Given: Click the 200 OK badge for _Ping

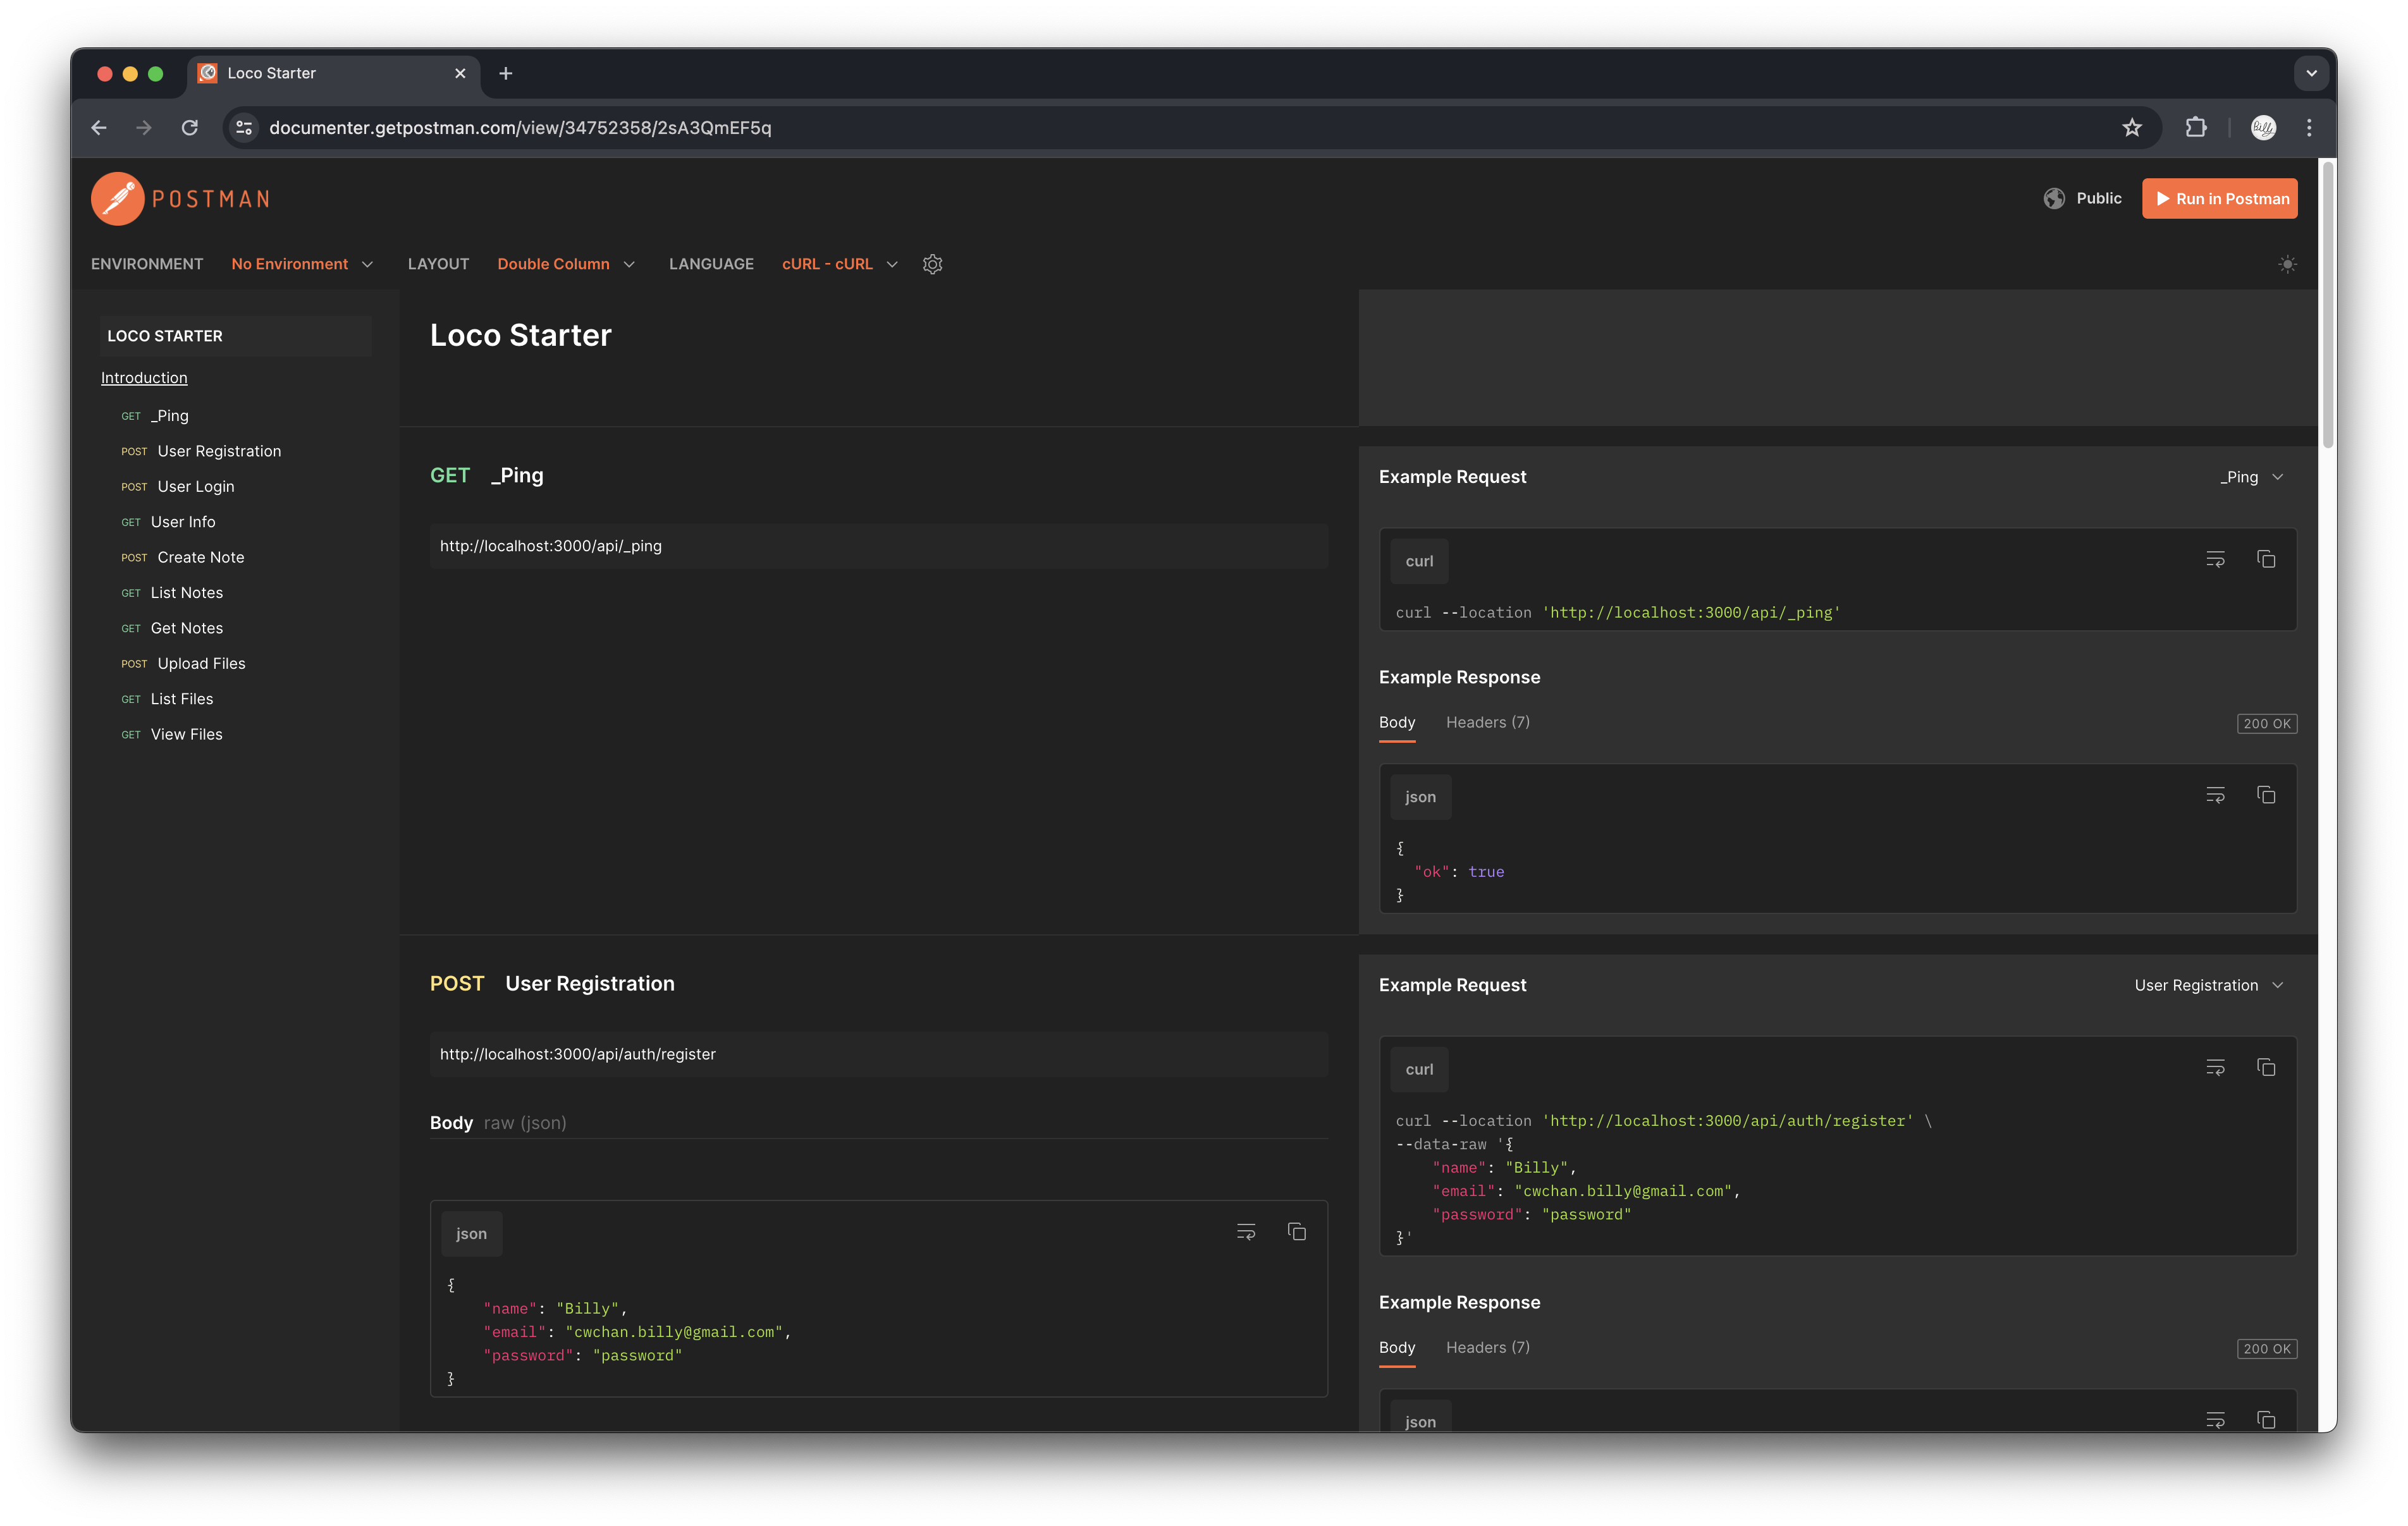Looking at the screenshot, I should [2266, 723].
